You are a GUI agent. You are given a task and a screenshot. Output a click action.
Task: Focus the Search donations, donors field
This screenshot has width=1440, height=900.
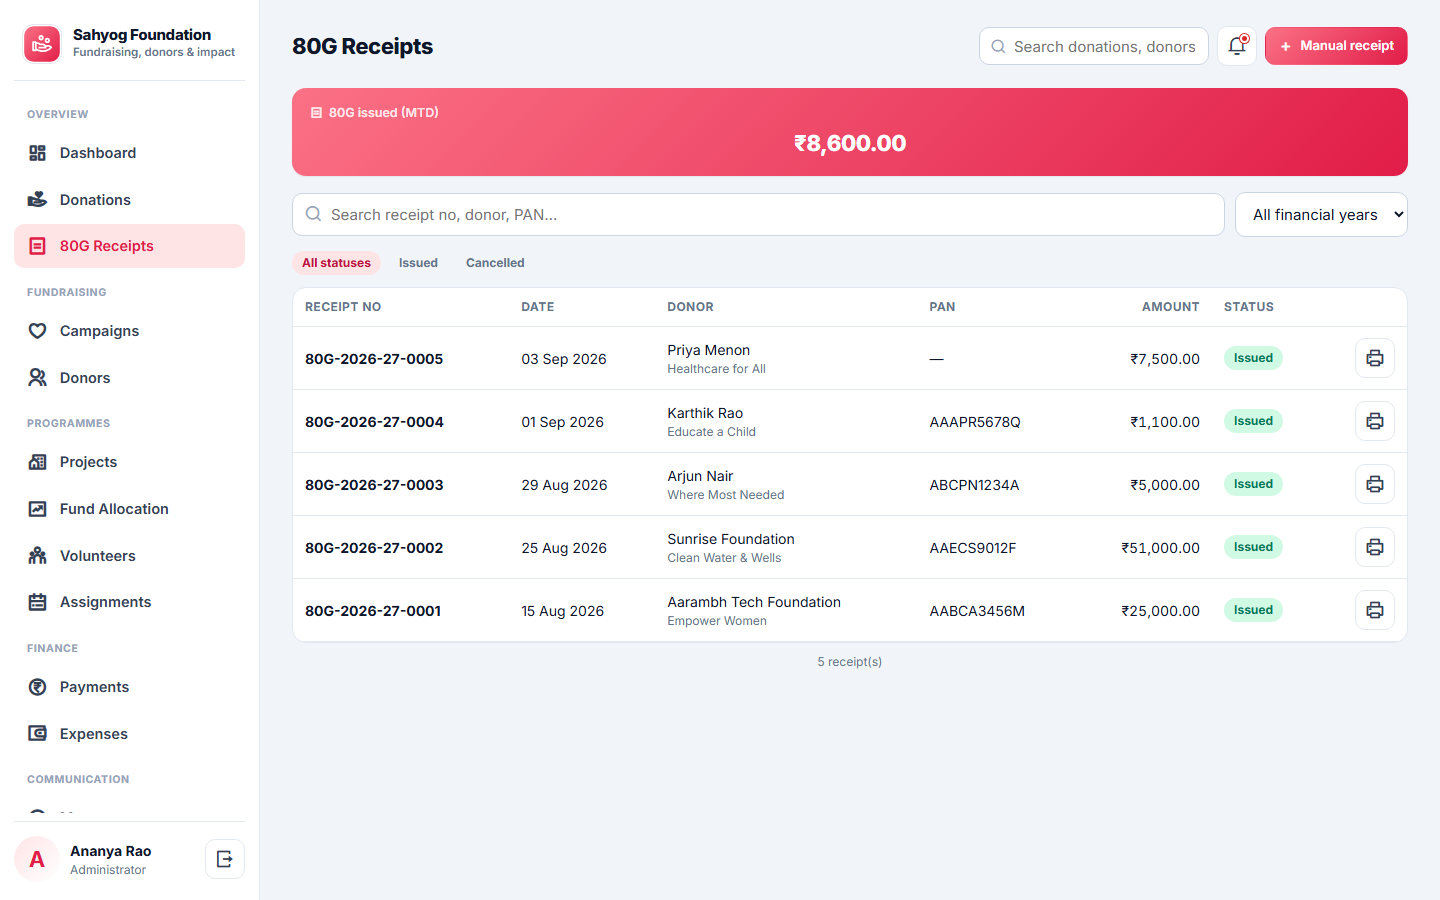click(x=1094, y=46)
